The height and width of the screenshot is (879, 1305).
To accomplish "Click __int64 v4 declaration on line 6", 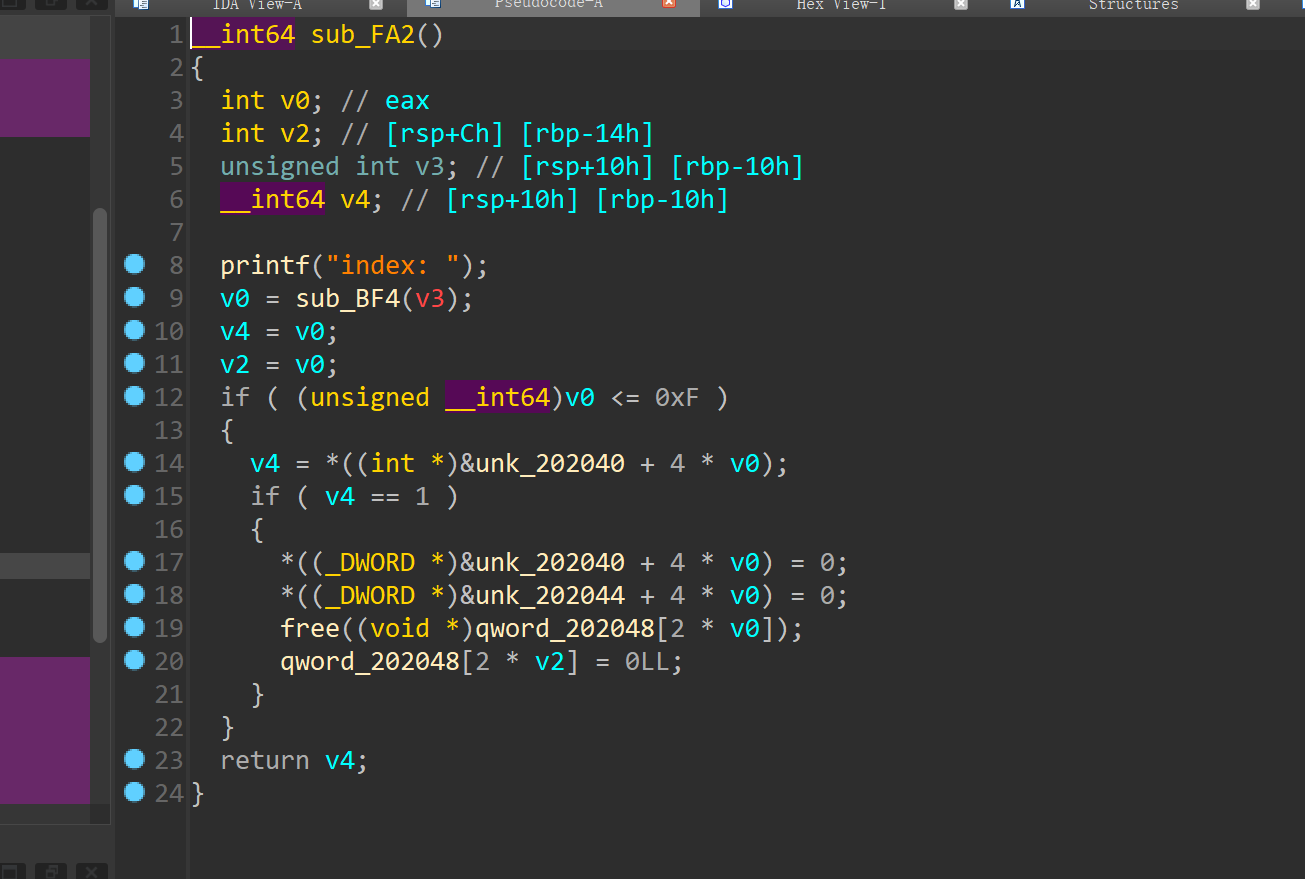I will tap(302, 200).
